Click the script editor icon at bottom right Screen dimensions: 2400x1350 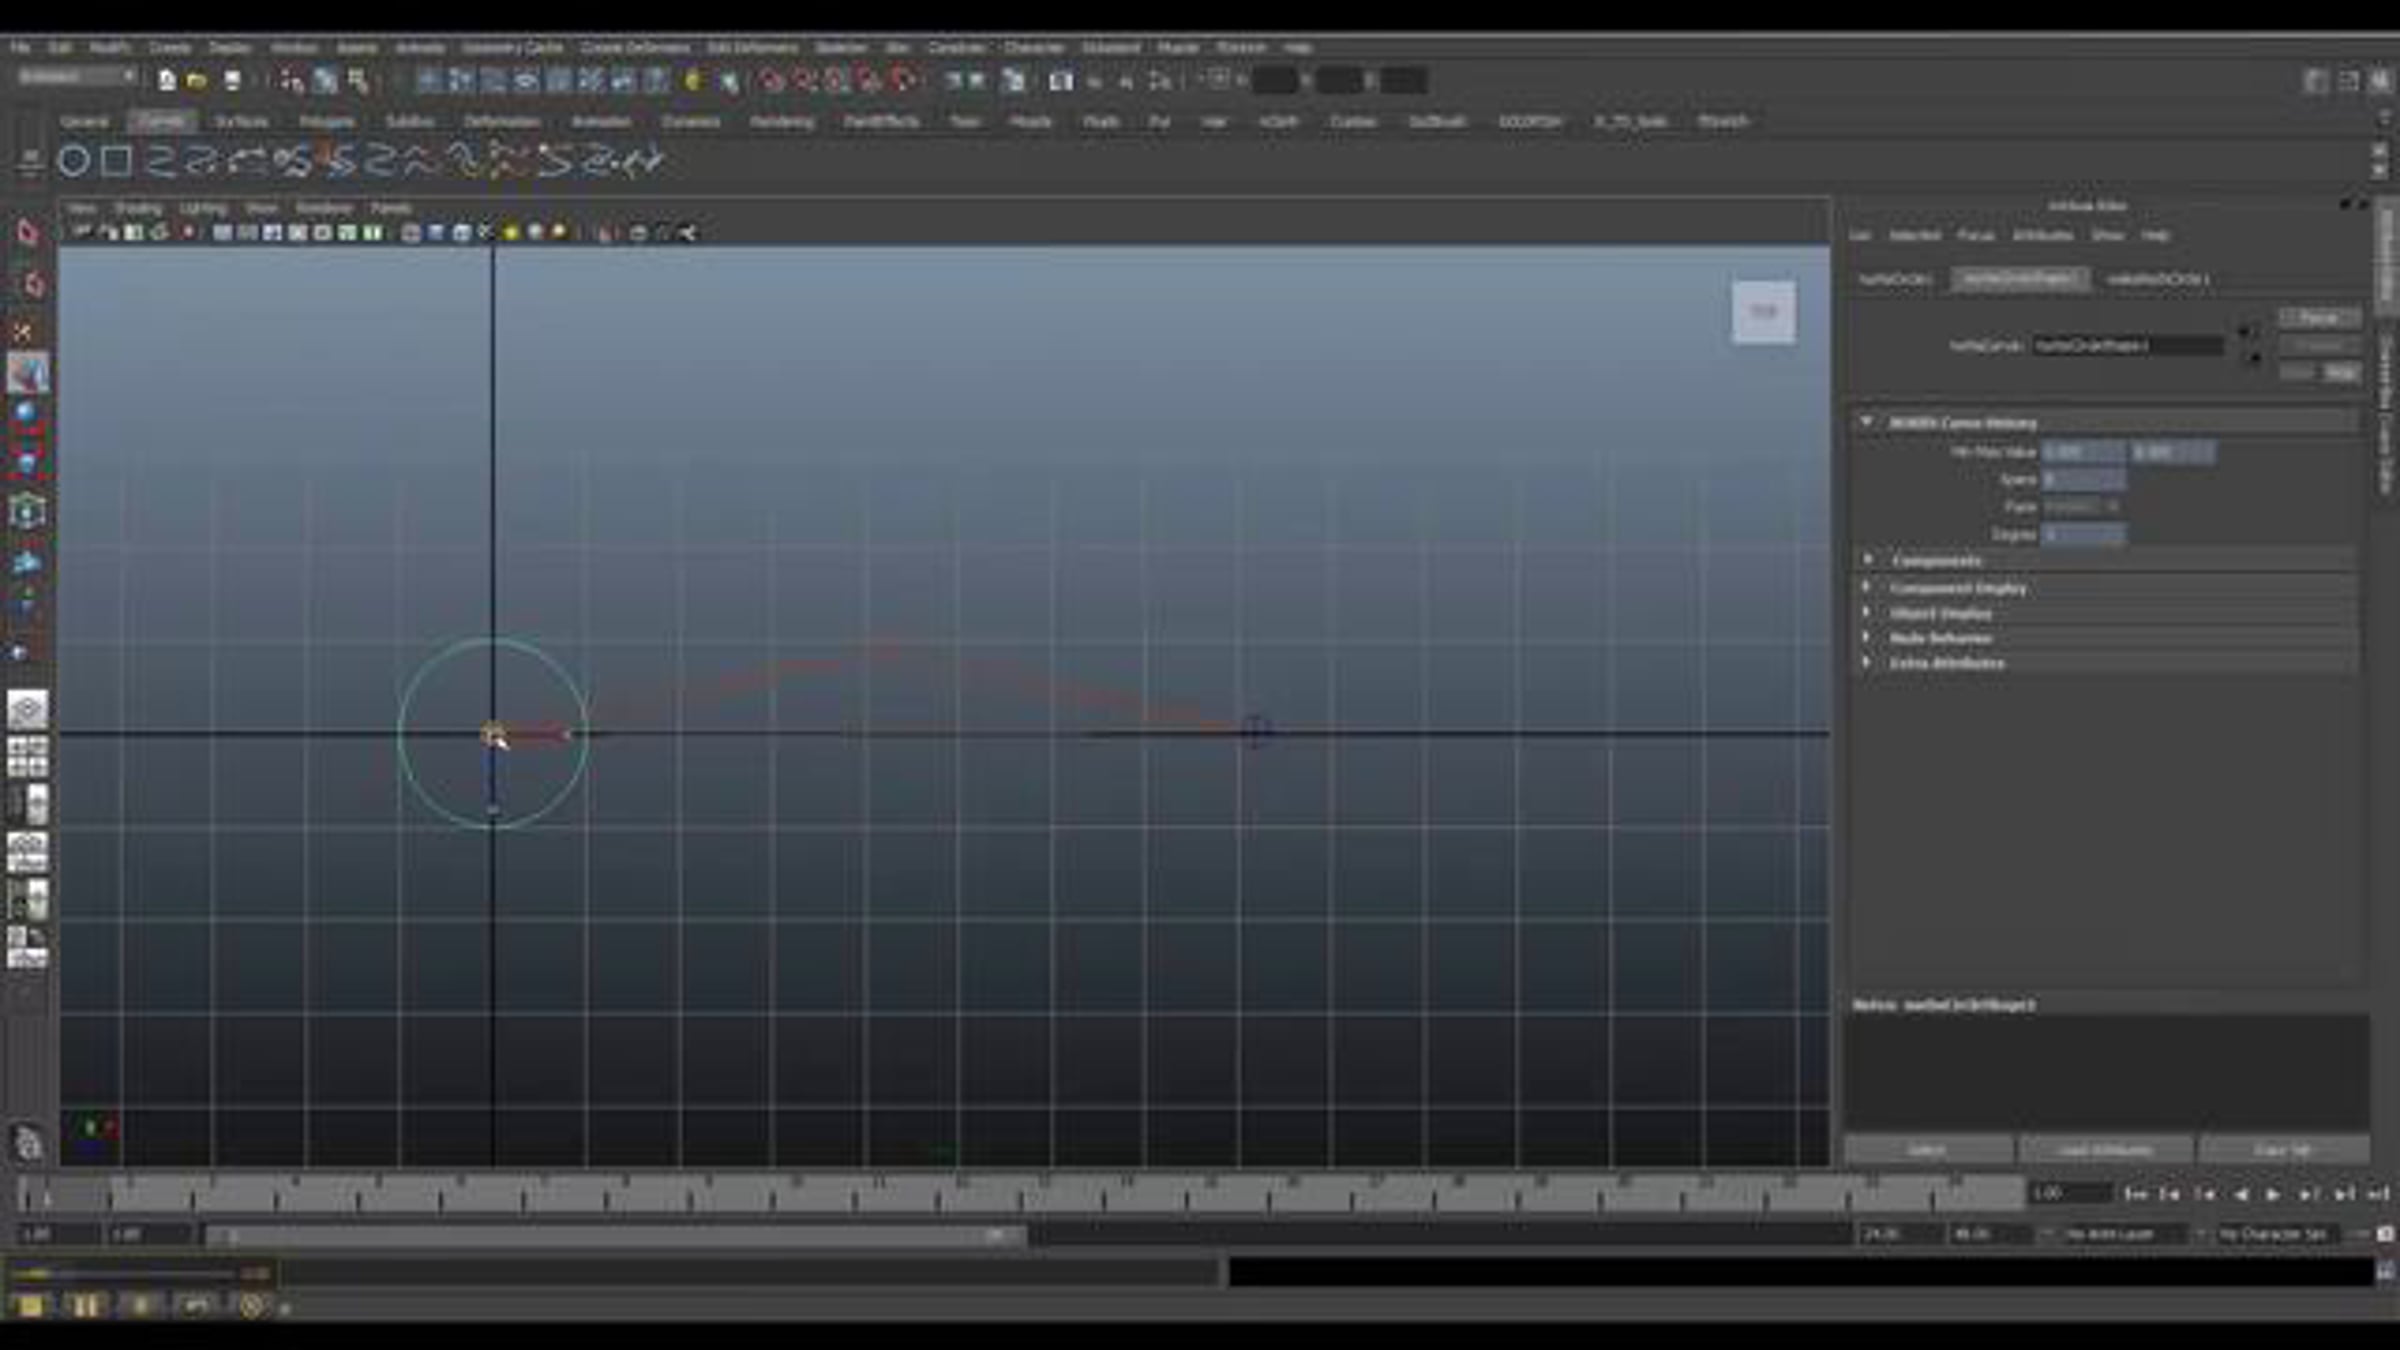coord(2386,1272)
